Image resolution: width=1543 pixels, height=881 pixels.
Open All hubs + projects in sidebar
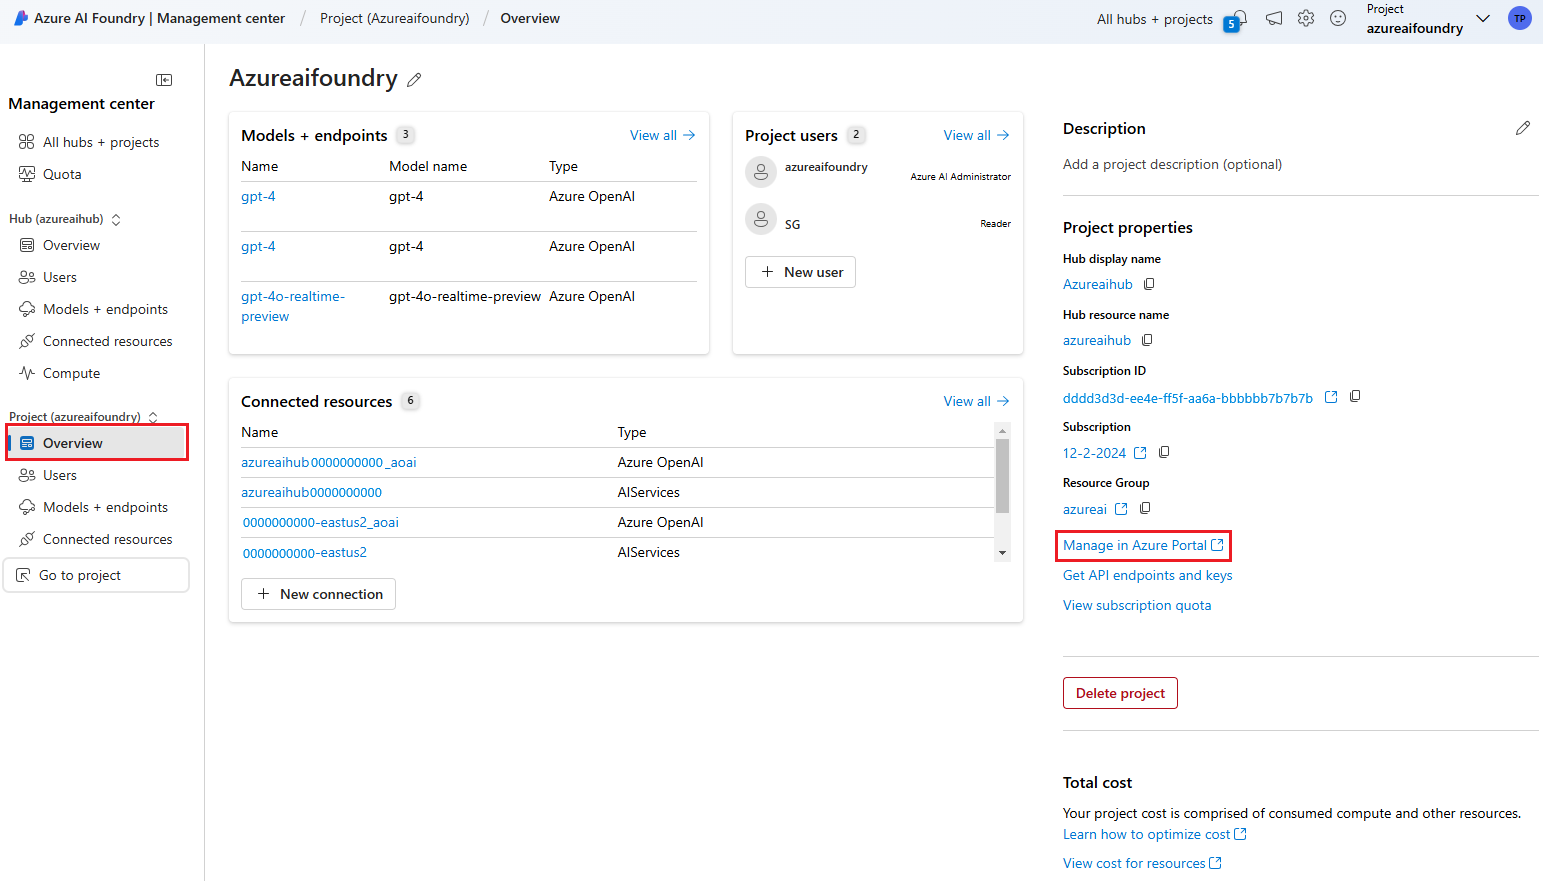pyautogui.click(x=100, y=142)
